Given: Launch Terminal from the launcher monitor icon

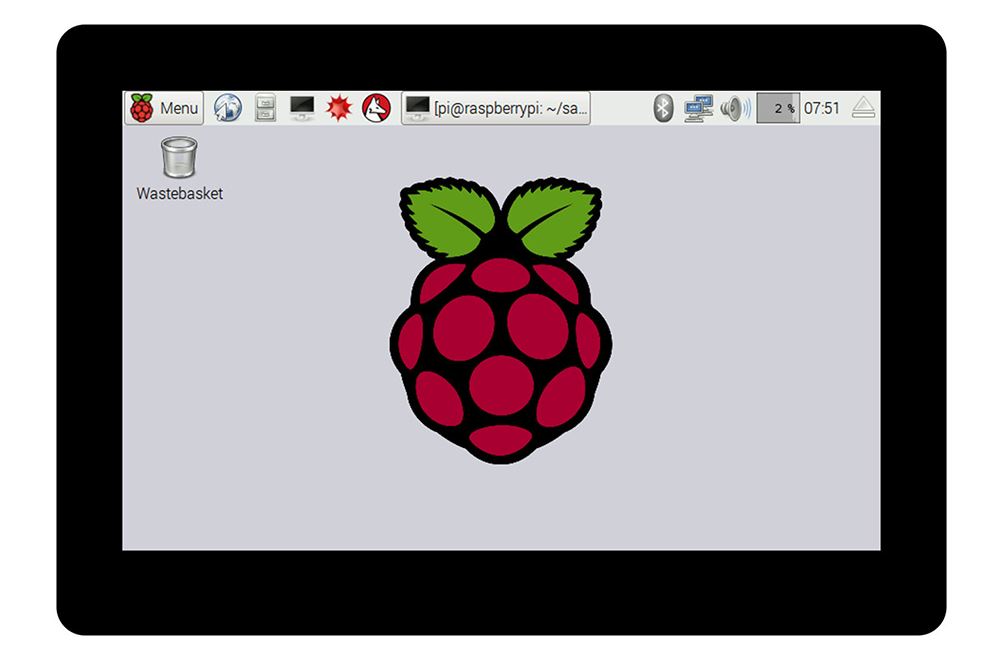Looking at the screenshot, I should coord(302,108).
